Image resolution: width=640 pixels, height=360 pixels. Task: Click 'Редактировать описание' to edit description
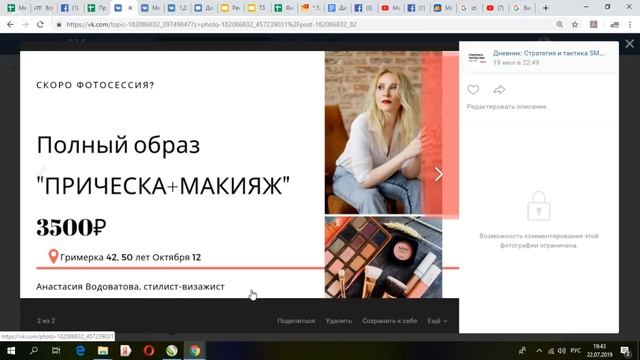[507, 107]
